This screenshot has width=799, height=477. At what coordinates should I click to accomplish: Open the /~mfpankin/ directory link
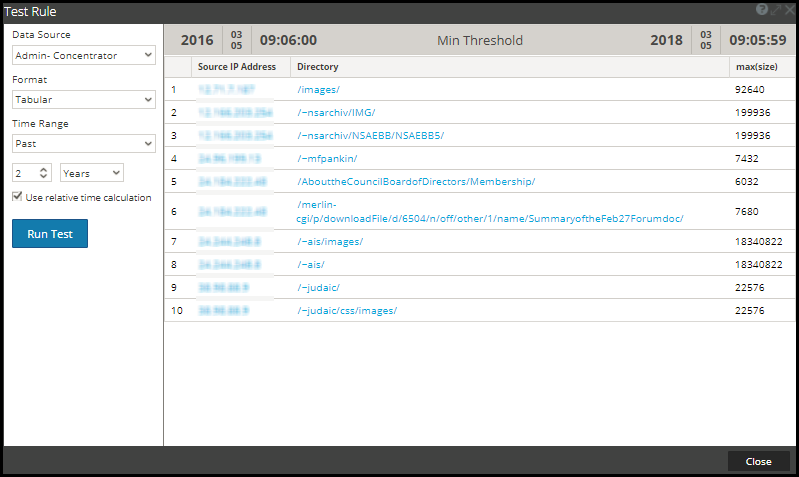[x=327, y=158]
